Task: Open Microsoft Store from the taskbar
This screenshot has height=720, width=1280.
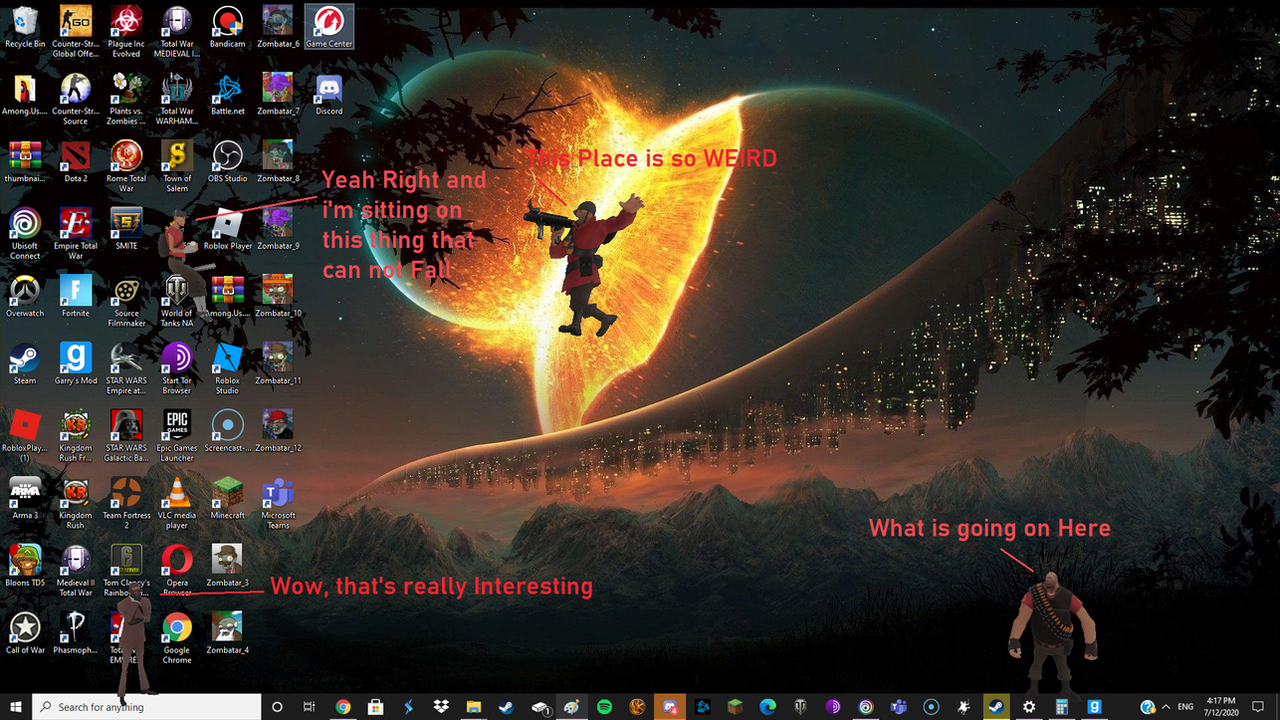Action: (x=375, y=707)
